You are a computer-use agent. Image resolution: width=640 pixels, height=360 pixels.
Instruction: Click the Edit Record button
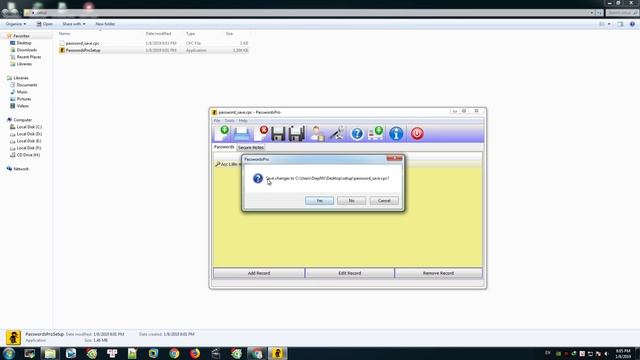point(350,273)
